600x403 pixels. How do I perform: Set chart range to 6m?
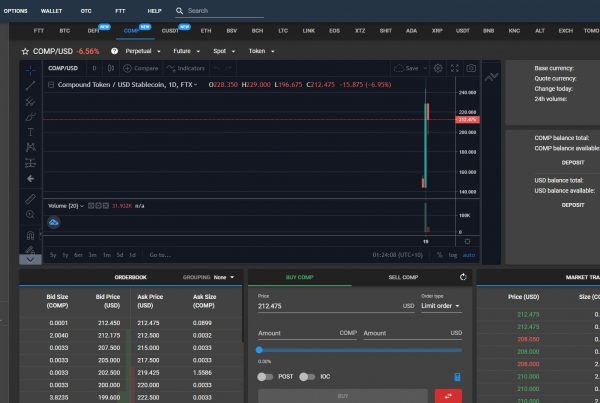78,255
